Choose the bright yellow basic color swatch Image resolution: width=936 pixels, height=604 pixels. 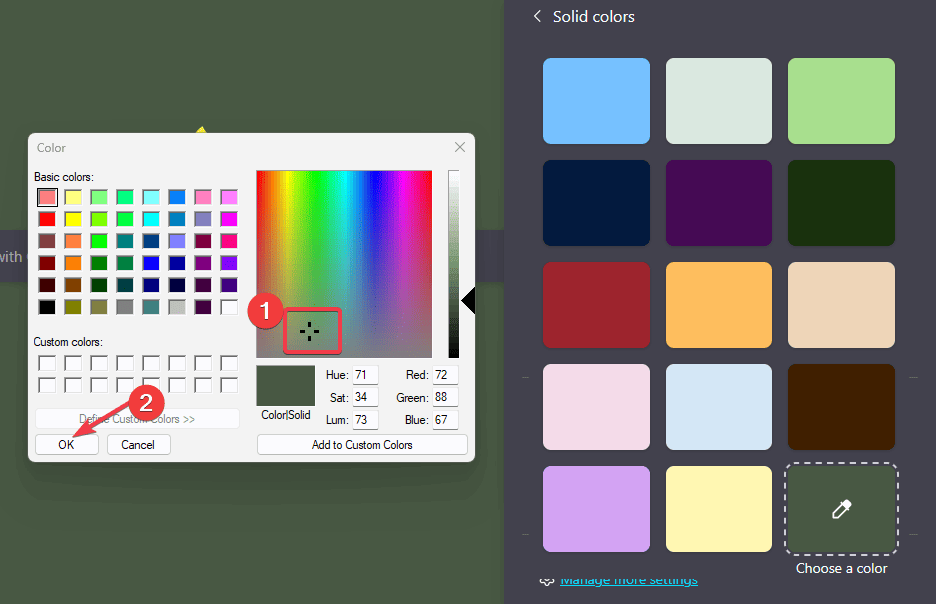73,219
